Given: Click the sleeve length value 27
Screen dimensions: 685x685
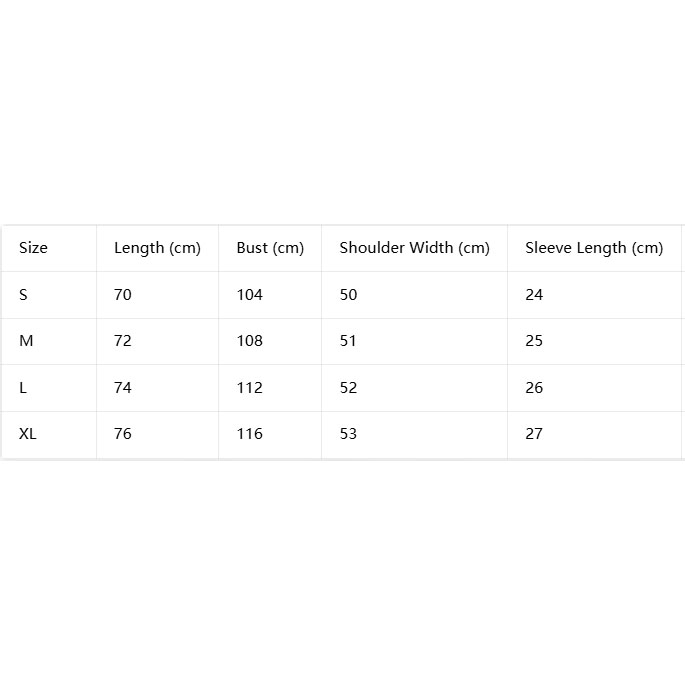Looking at the screenshot, I should click(534, 434).
